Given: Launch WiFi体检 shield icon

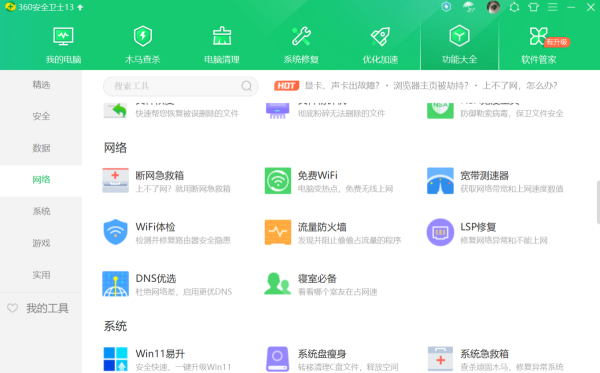Looking at the screenshot, I should pyautogui.click(x=115, y=232).
